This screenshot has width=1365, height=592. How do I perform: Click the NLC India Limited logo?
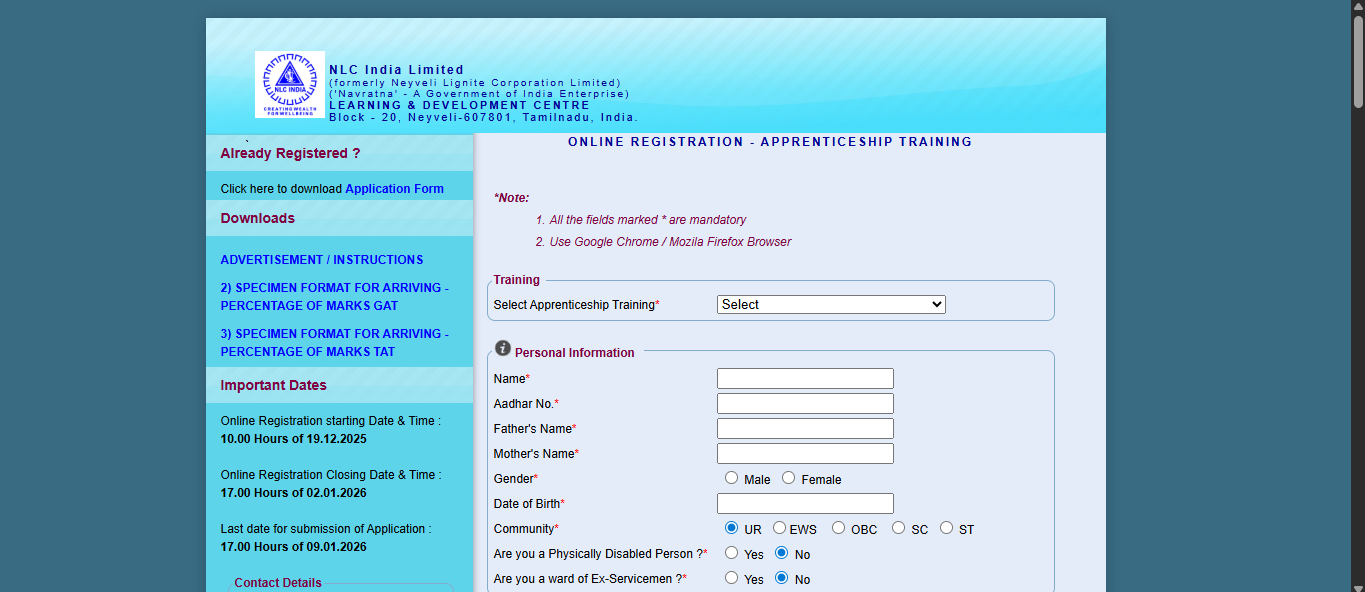click(x=288, y=83)
